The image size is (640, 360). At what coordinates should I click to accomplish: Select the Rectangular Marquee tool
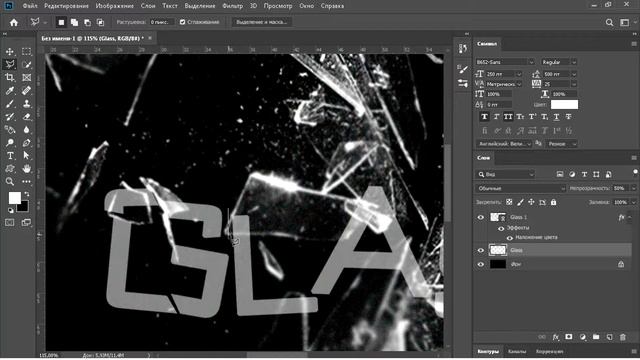(x=27, y=52)
